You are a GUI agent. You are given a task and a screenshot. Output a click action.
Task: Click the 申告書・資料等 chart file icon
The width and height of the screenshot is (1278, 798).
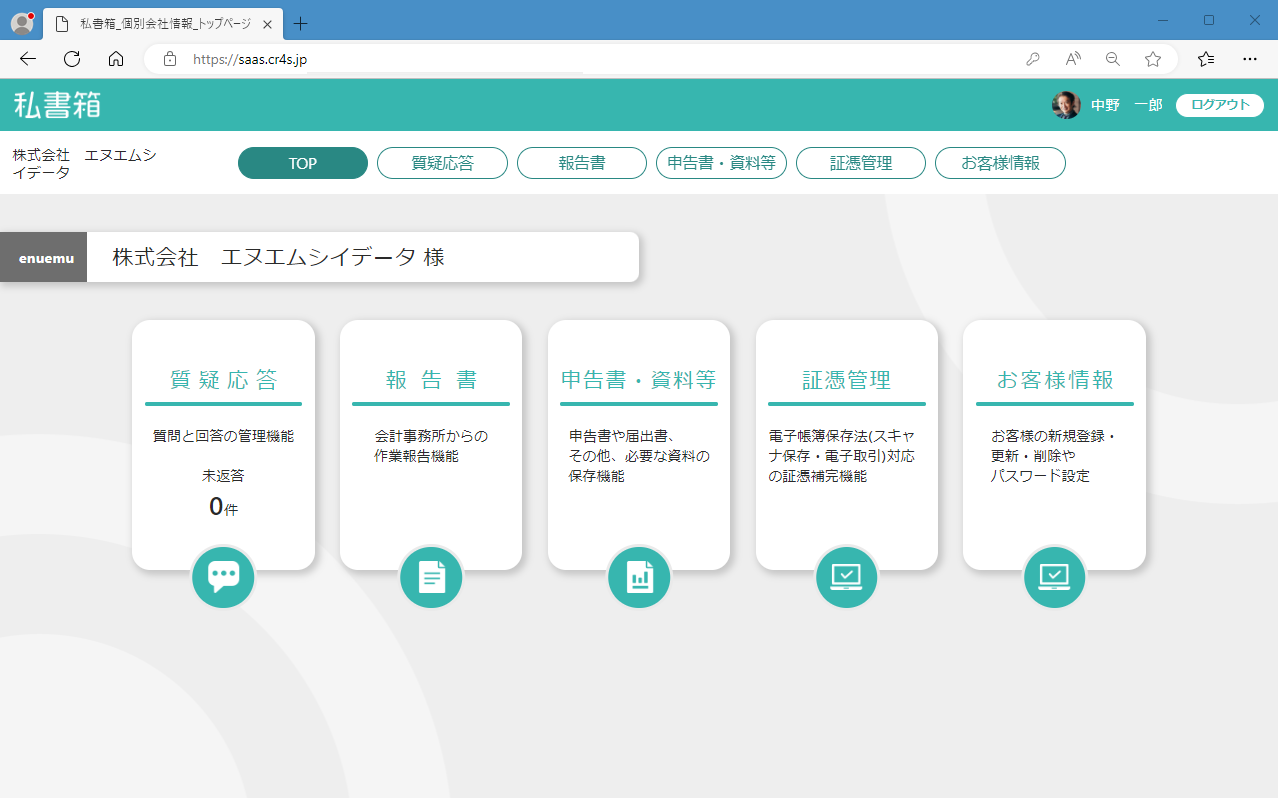(639, 577)
